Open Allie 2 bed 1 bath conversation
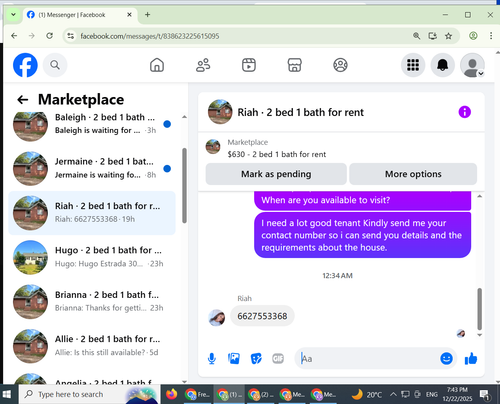This screenshot has width=500, height=404. click(92, 346)
